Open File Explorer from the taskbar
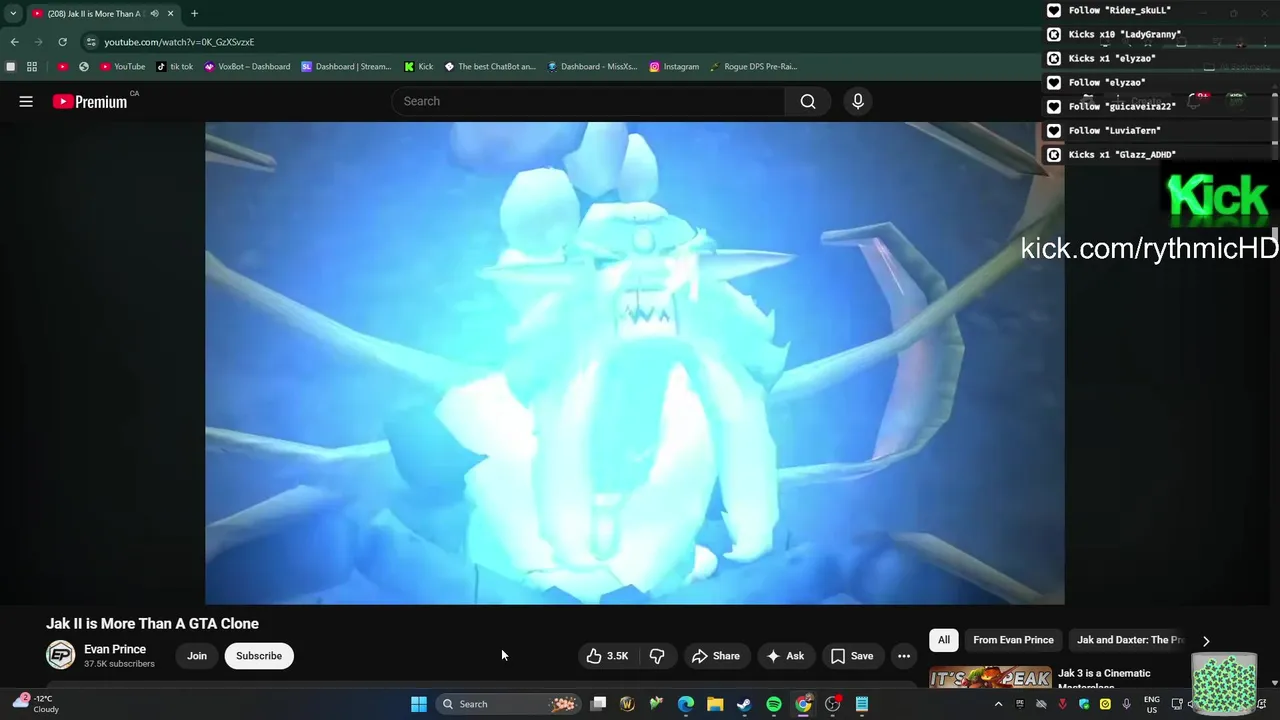This screenshot has width=1280, height=720. click(715, 704)
